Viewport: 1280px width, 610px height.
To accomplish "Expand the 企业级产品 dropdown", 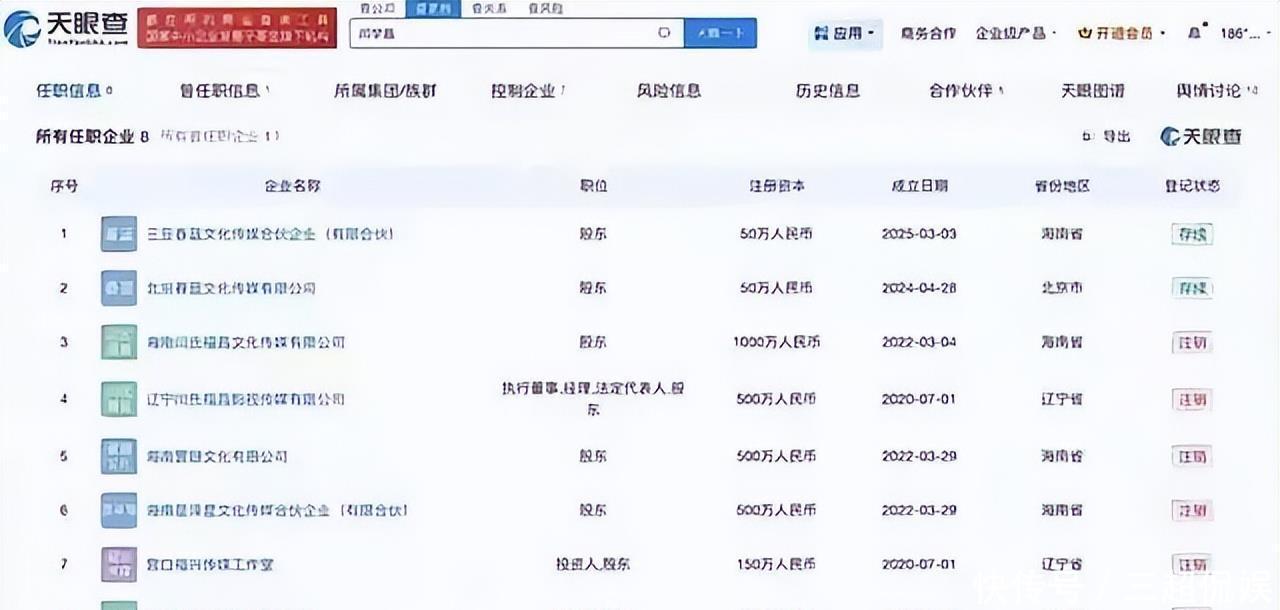I will [1016, 33].
